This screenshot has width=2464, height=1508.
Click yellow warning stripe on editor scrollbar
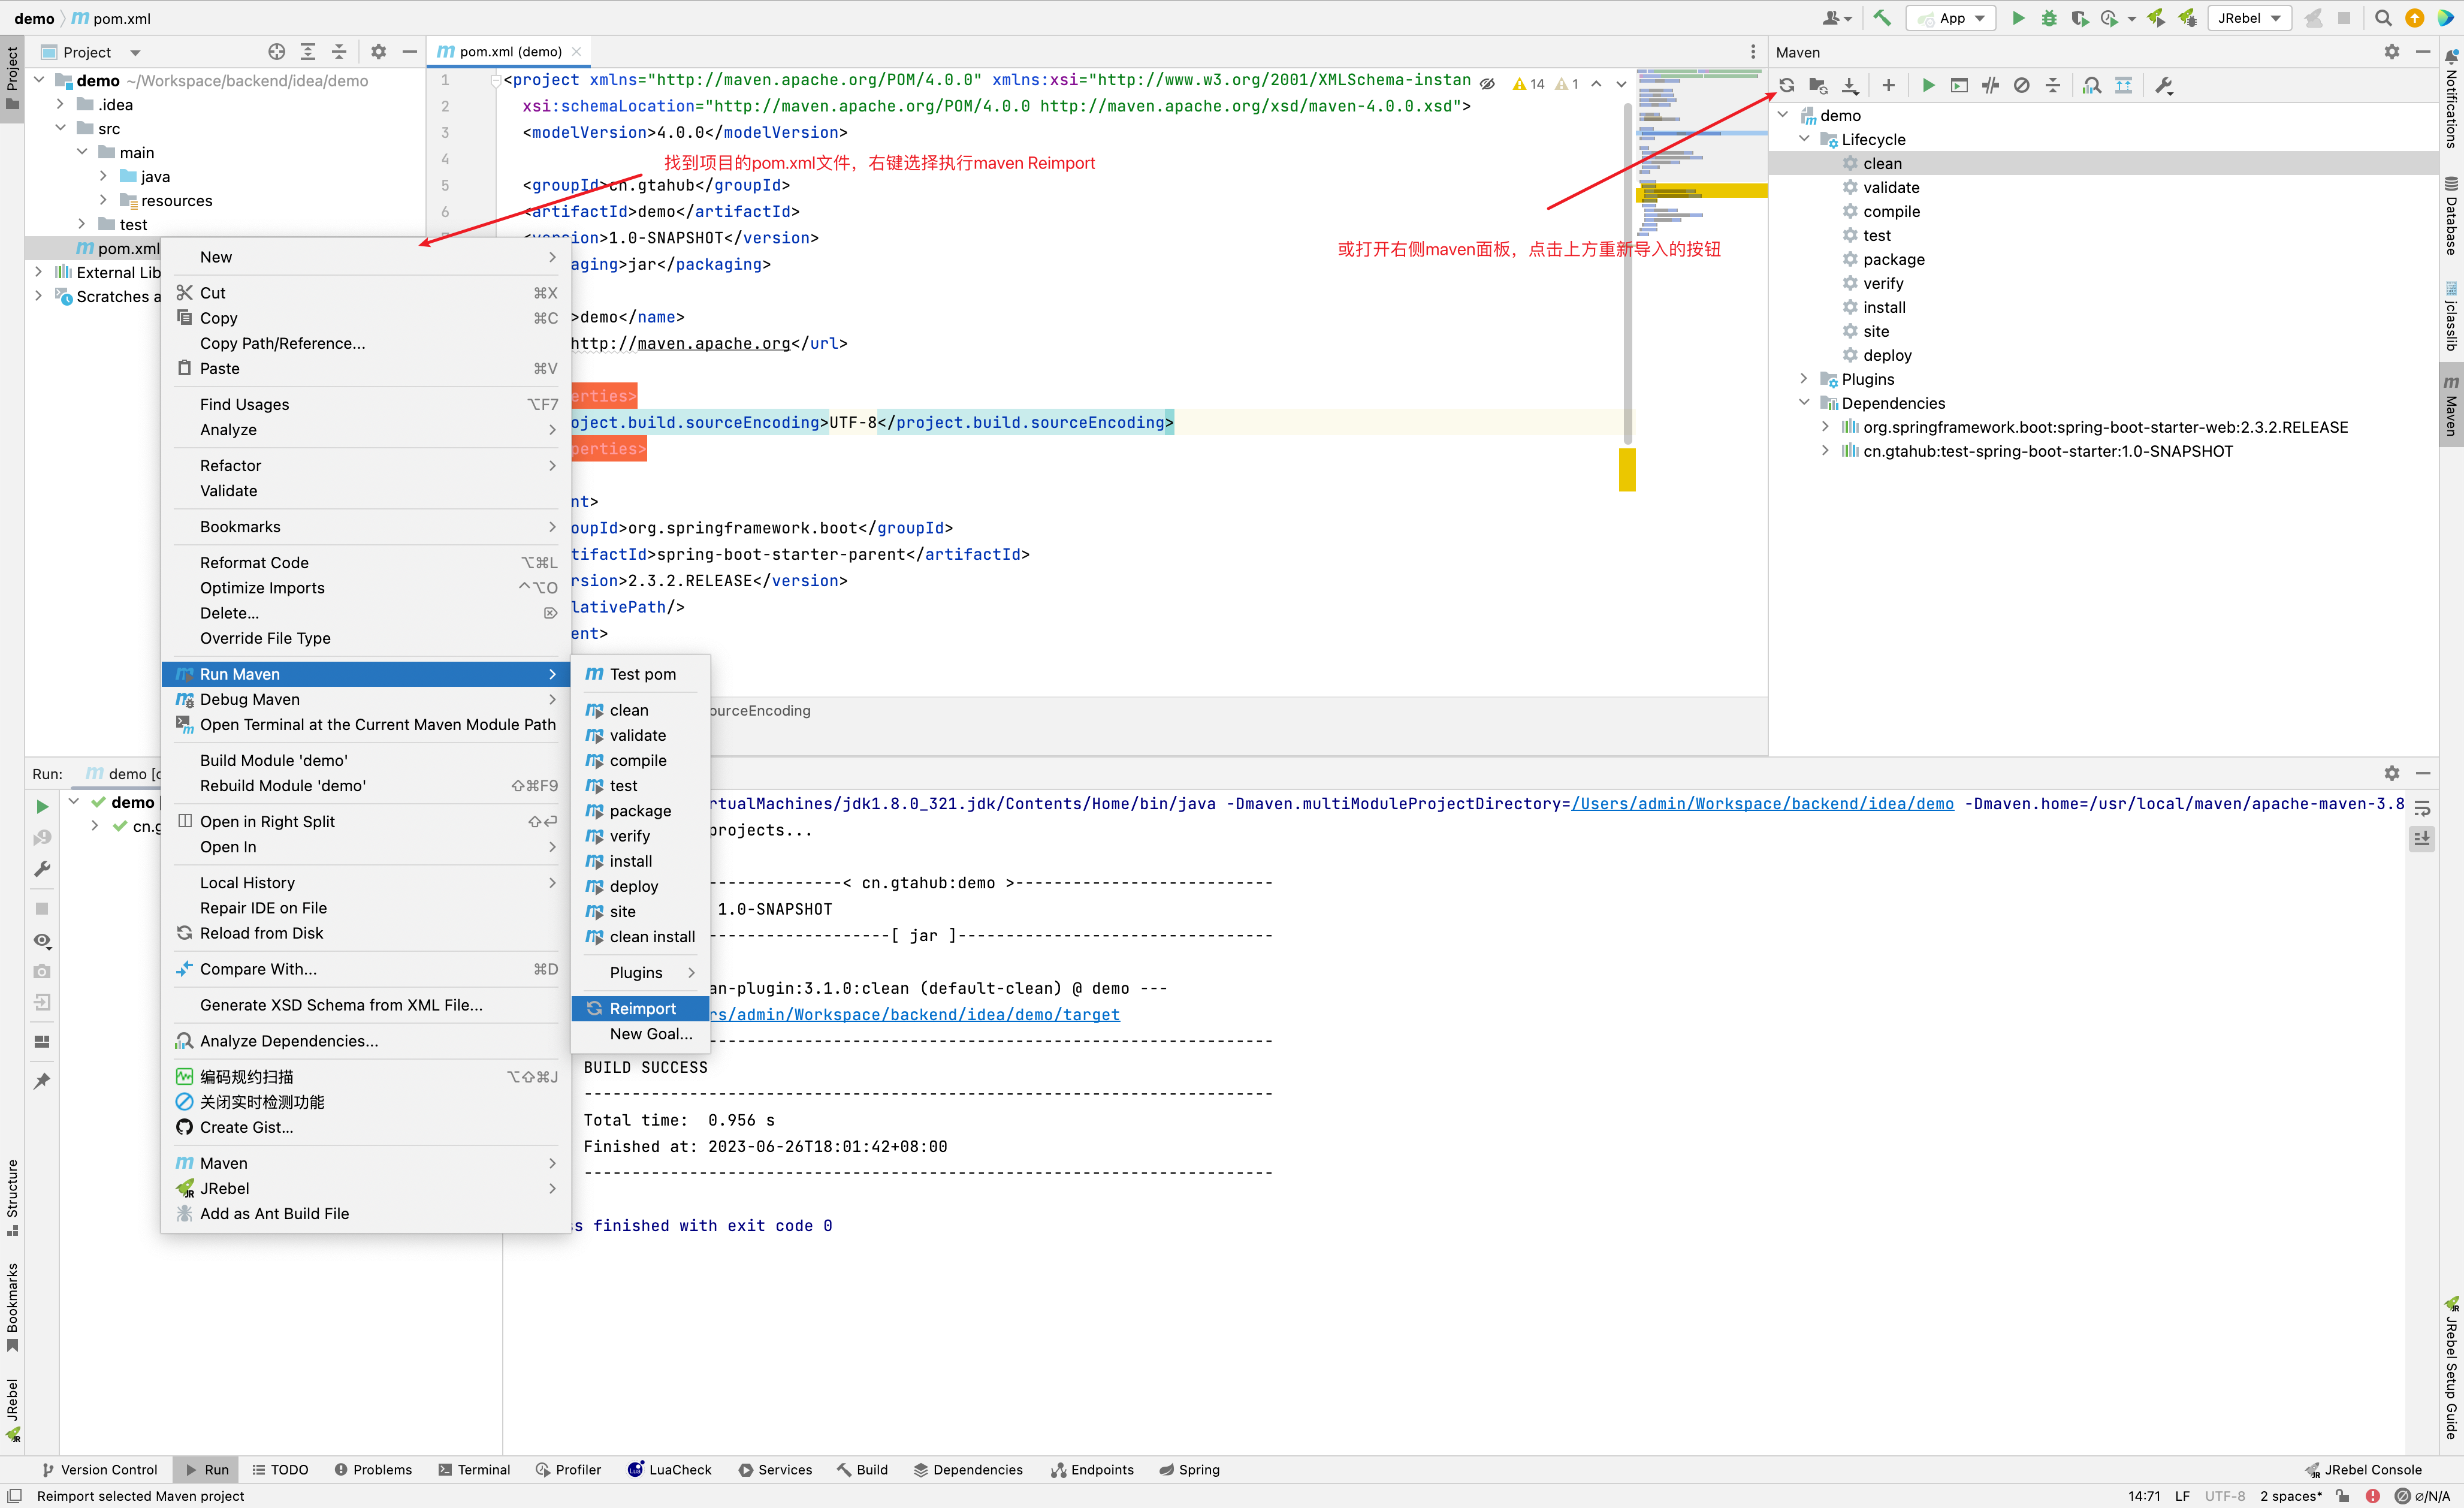(x=1627, y=469)
